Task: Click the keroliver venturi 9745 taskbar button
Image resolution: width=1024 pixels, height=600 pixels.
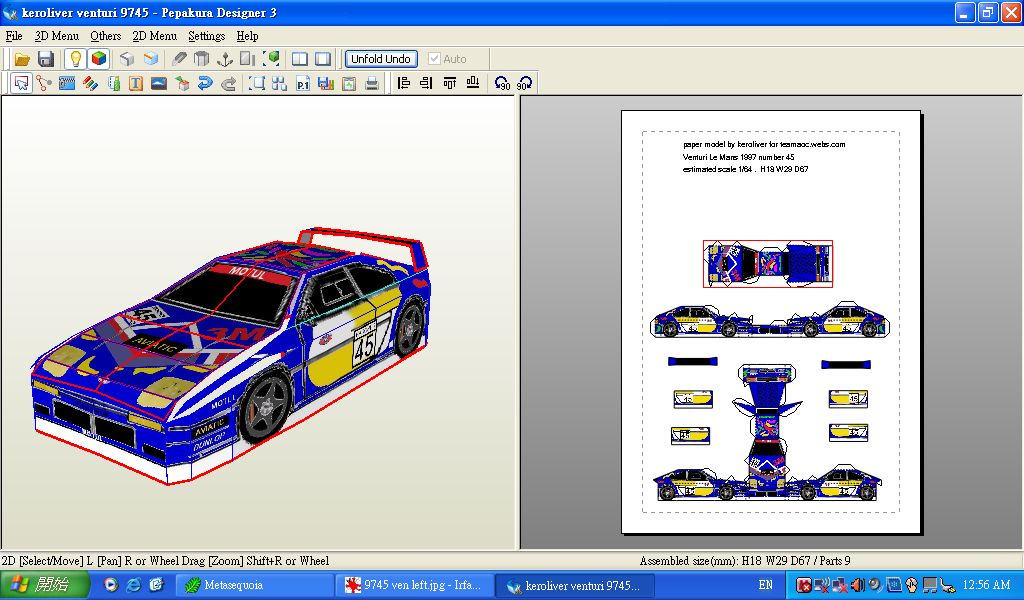Action: pyautogui.click(x=575, y=585)
